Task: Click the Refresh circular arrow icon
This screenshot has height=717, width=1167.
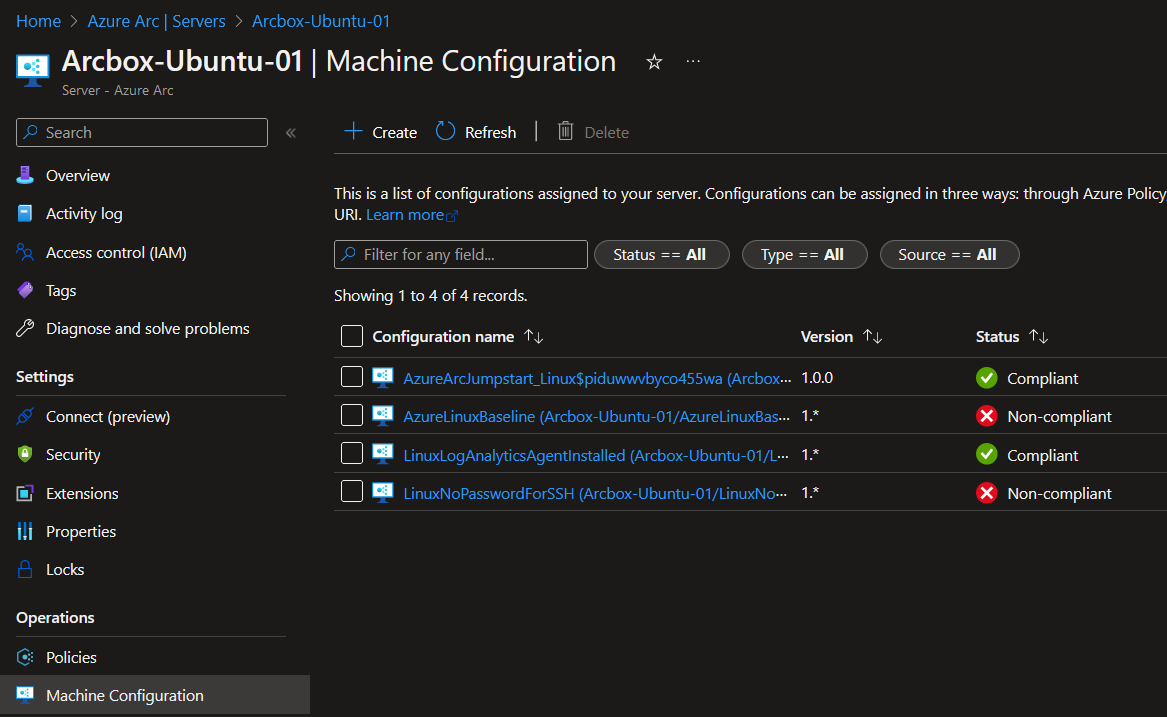Action: pos(445,131)
